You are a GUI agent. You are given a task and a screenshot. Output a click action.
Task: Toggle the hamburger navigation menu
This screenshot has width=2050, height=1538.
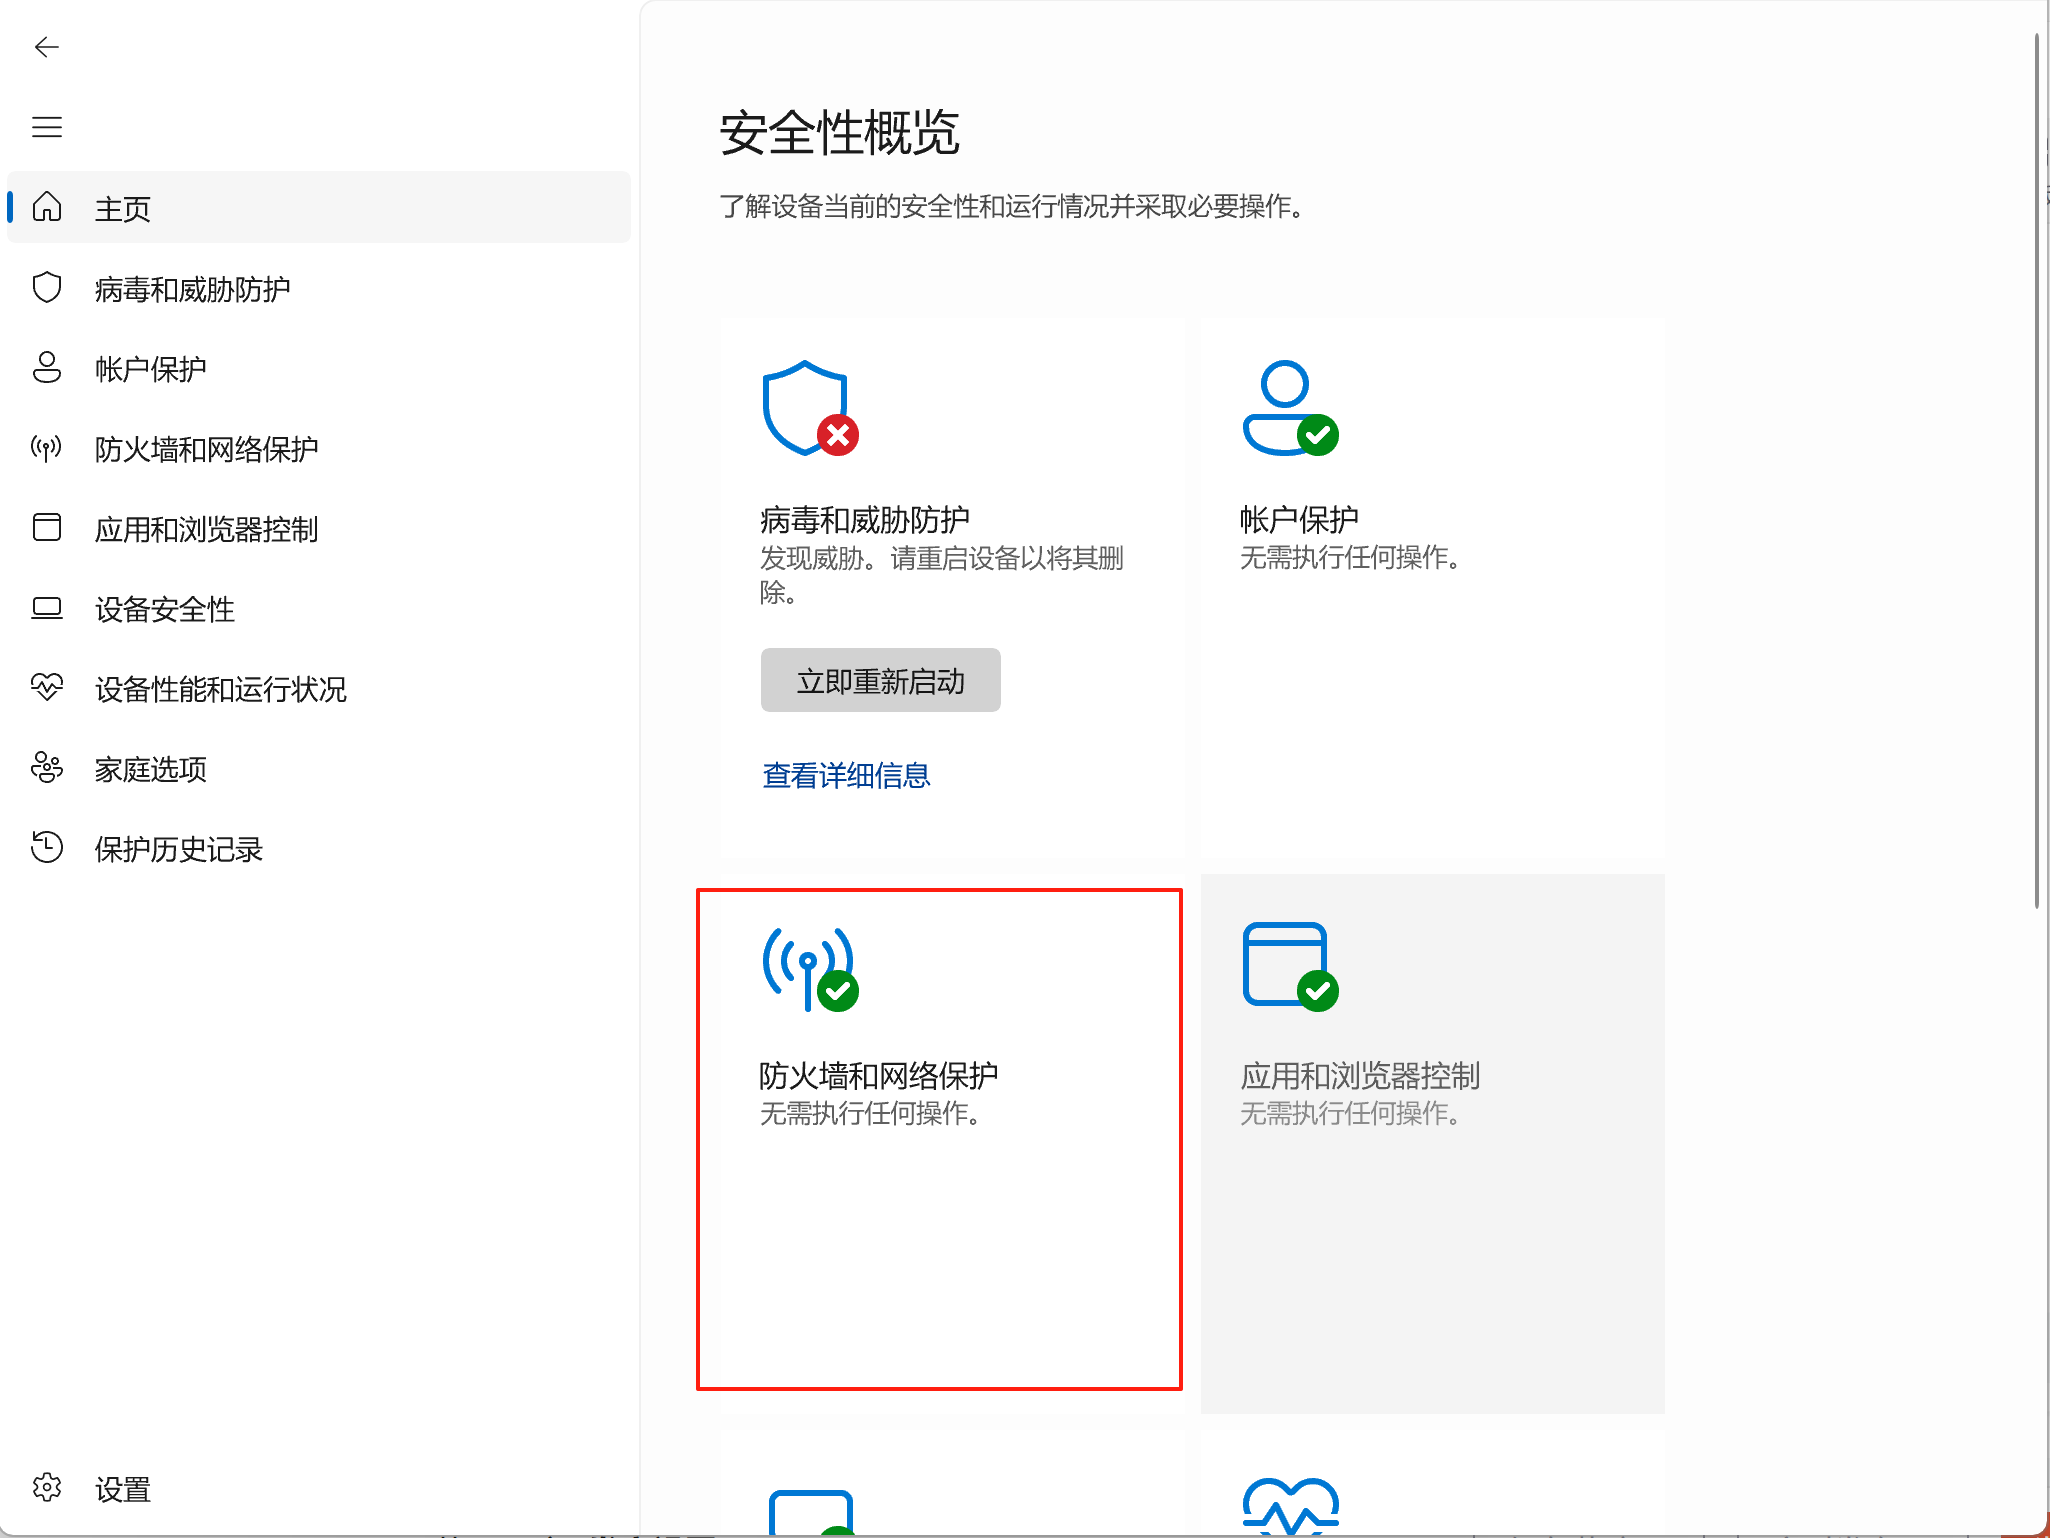pyautogui.click(x=47, y=127)
